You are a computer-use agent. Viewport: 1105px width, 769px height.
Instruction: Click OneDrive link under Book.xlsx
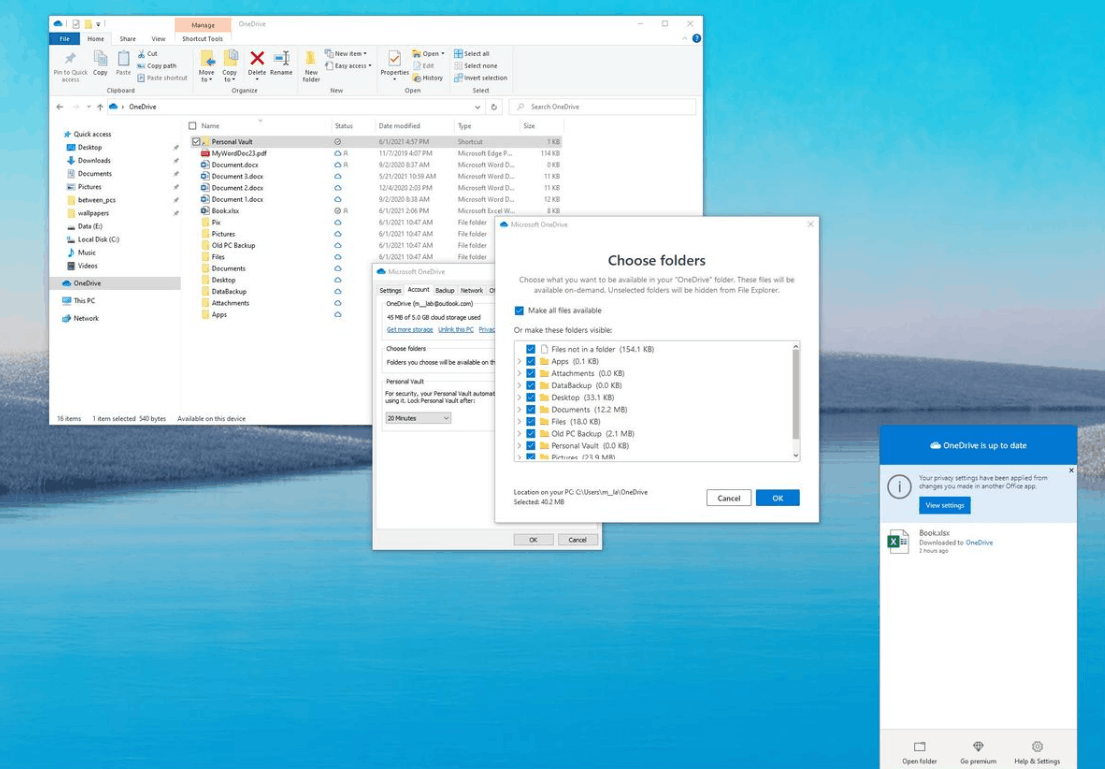979,543
